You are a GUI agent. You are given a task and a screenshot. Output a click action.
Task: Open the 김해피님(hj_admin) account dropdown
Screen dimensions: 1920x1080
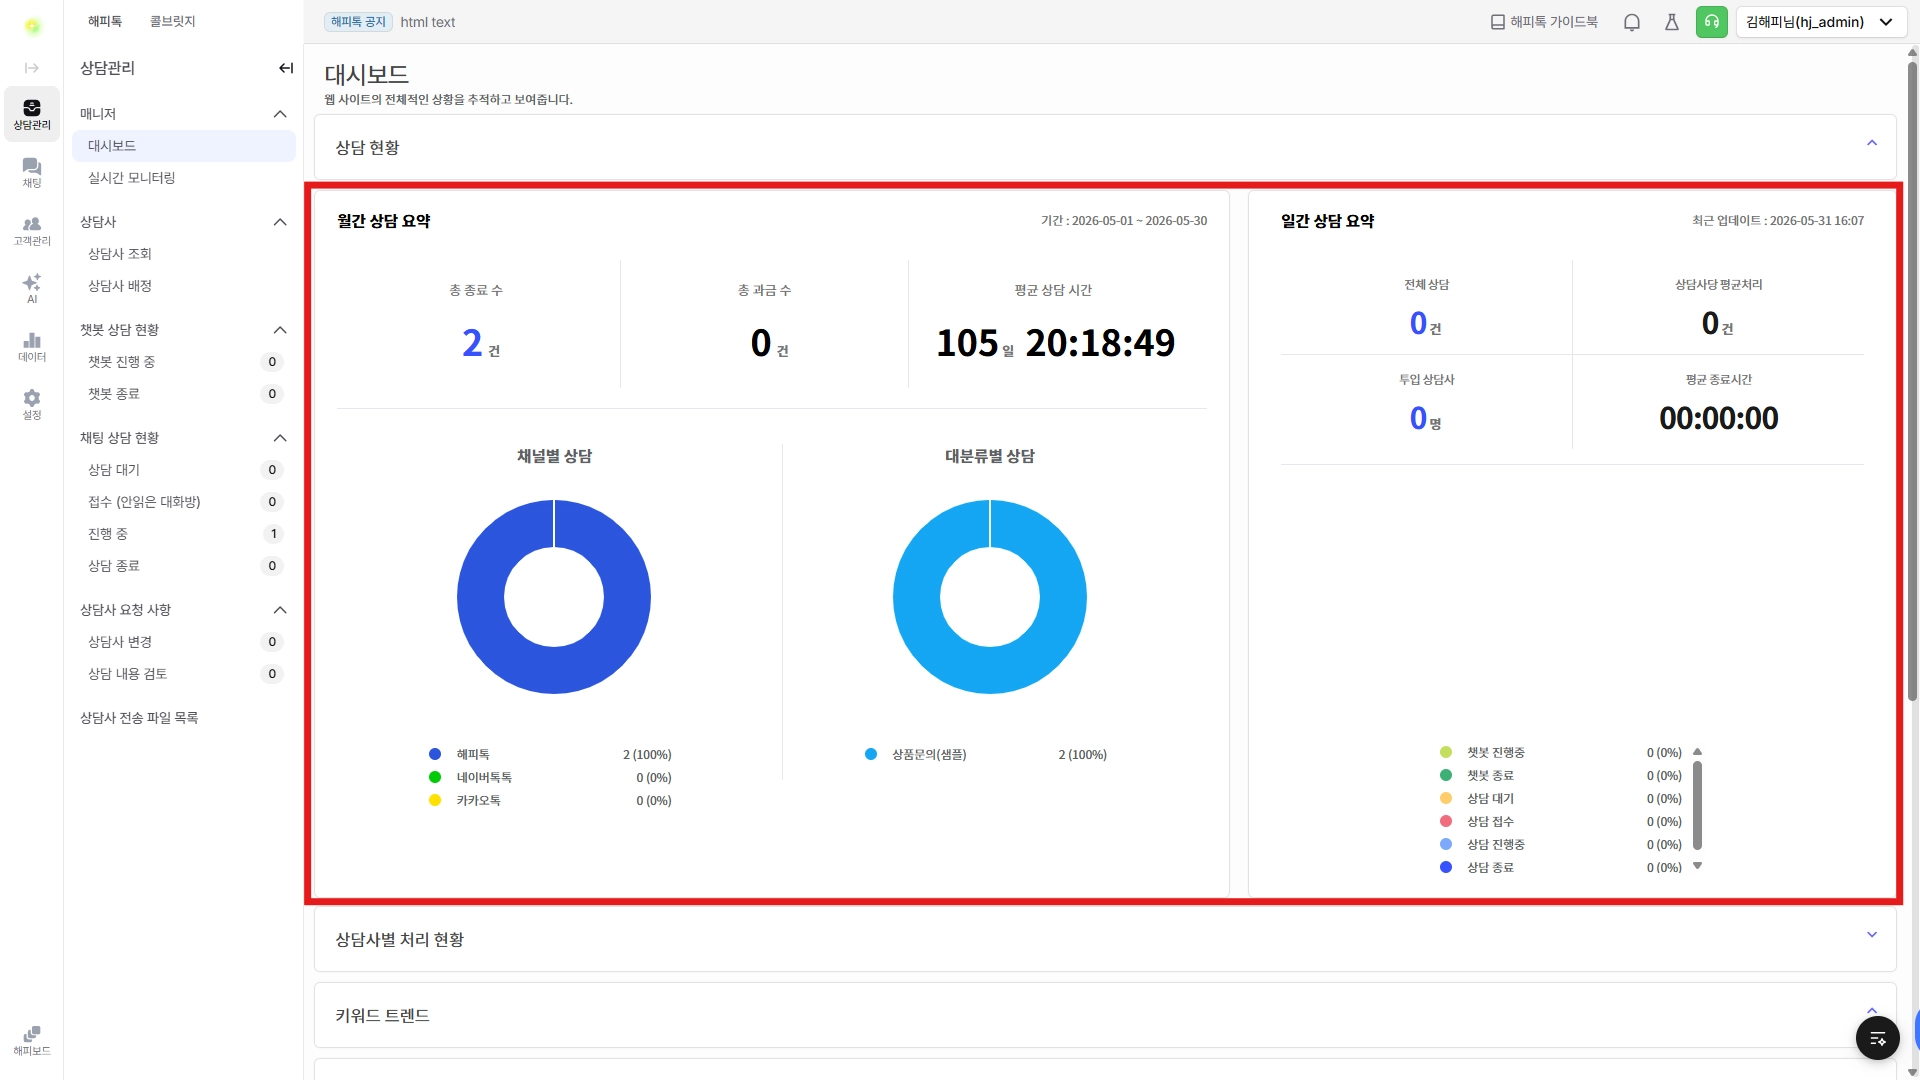point(1821,22)
